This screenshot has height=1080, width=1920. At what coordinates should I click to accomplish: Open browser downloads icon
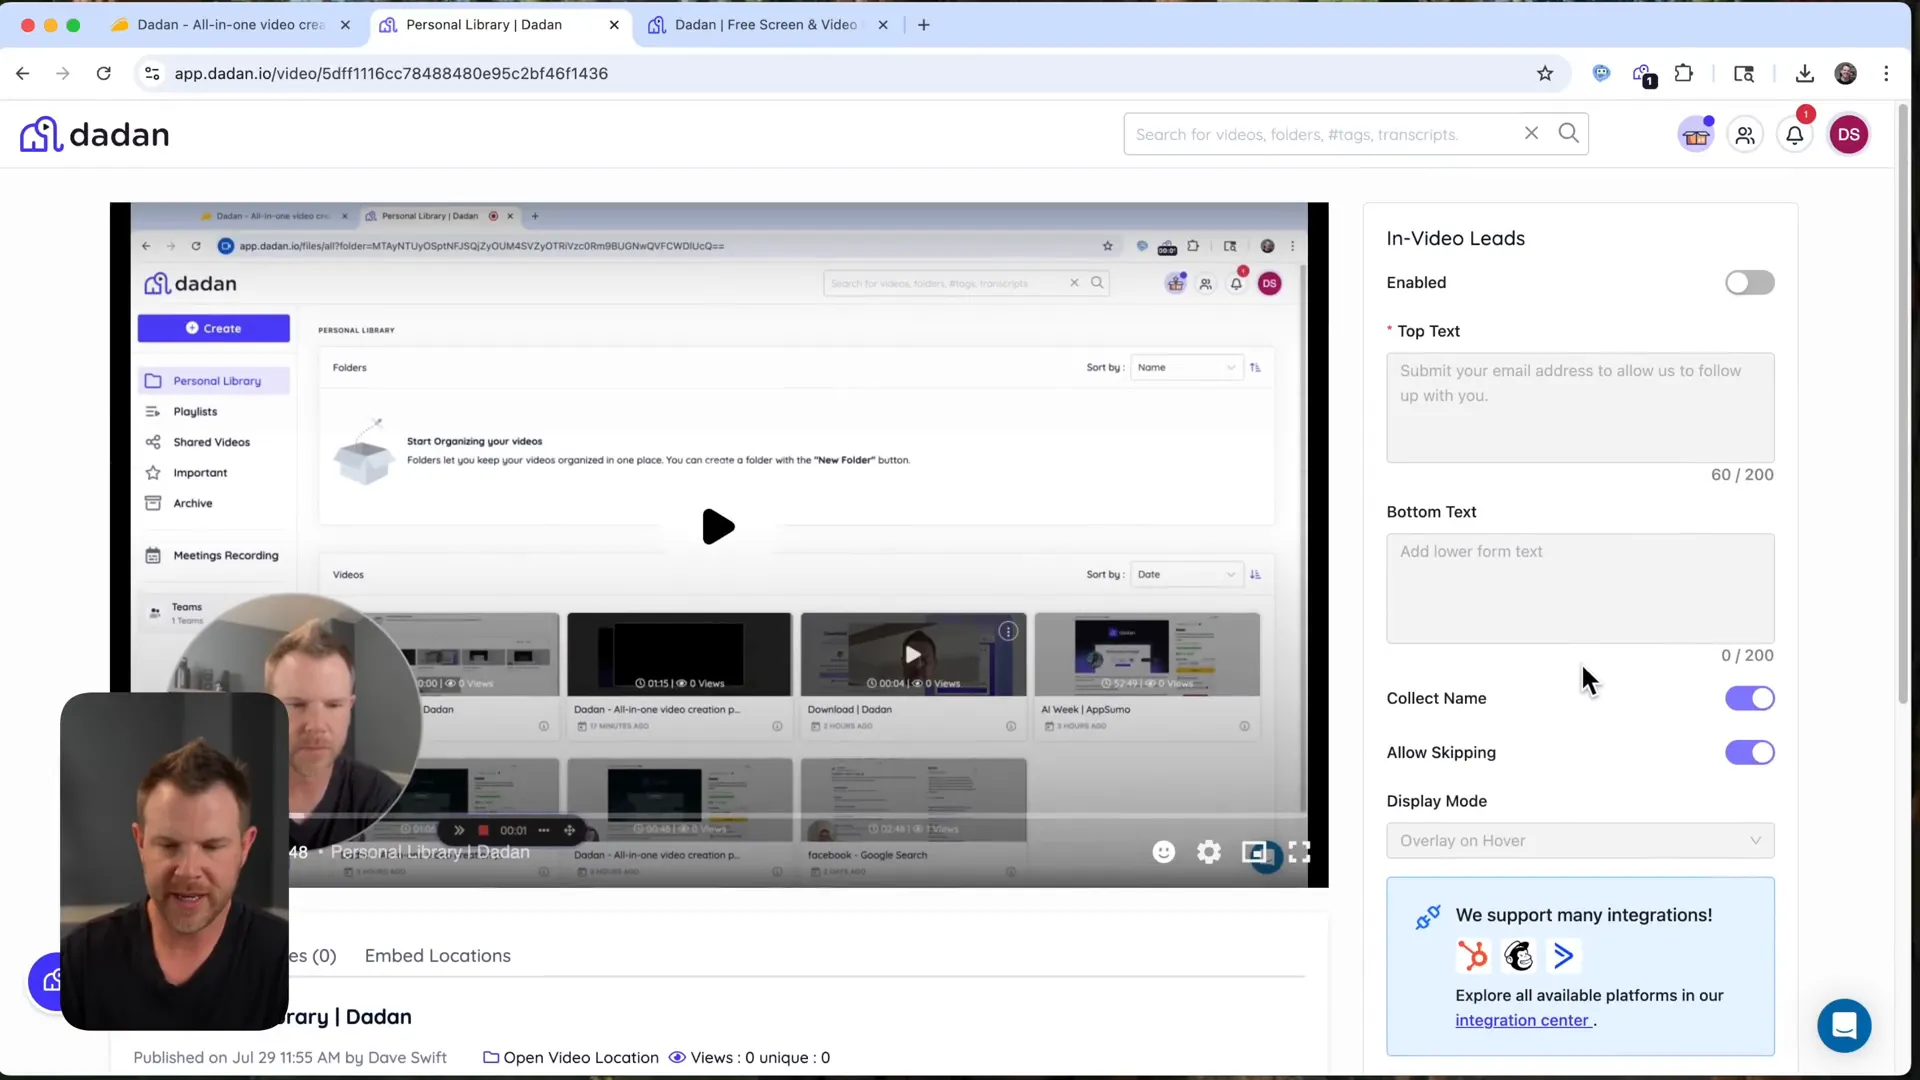click(x=1804, y=73)
